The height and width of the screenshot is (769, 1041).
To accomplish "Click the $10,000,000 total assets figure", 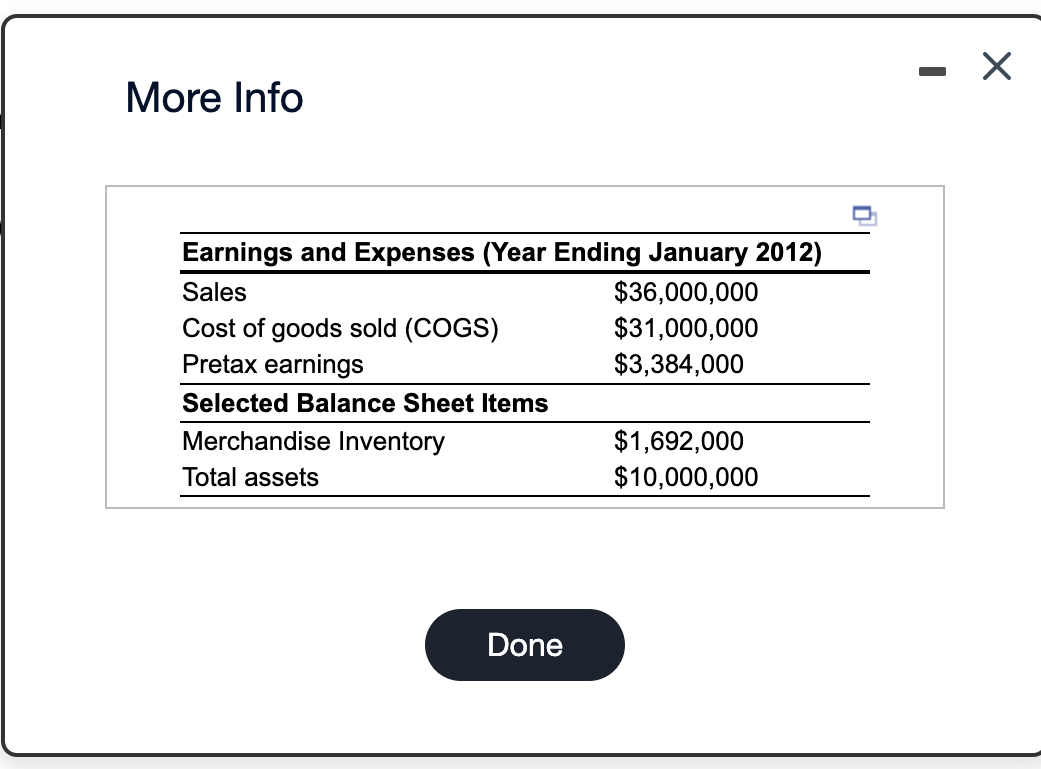I will [686, 477].
